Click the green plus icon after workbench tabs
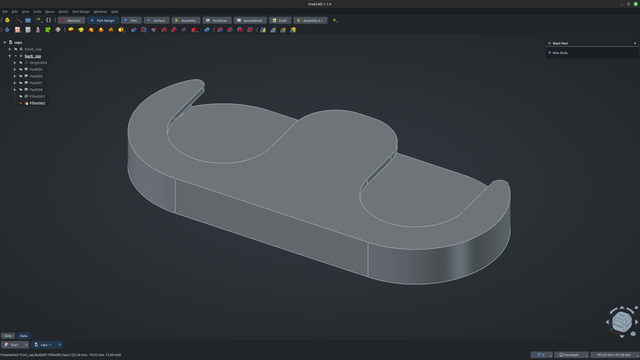The height and width of the screenshot is (360, 640). pos(335,20)
